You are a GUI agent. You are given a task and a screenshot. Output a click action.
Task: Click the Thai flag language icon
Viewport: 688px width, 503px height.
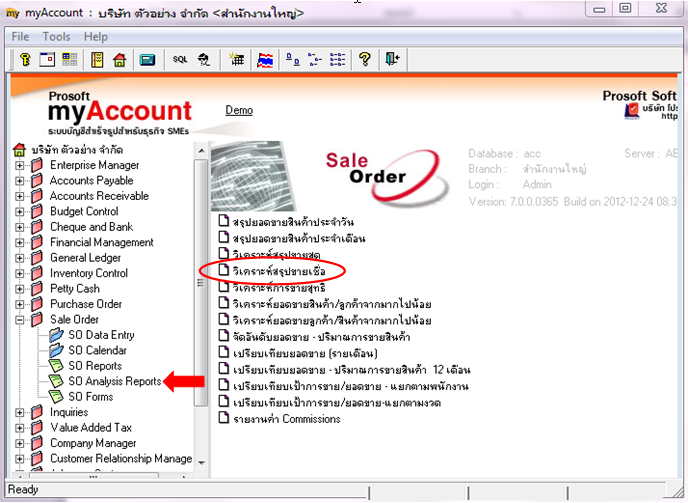[x=265, y=59]
